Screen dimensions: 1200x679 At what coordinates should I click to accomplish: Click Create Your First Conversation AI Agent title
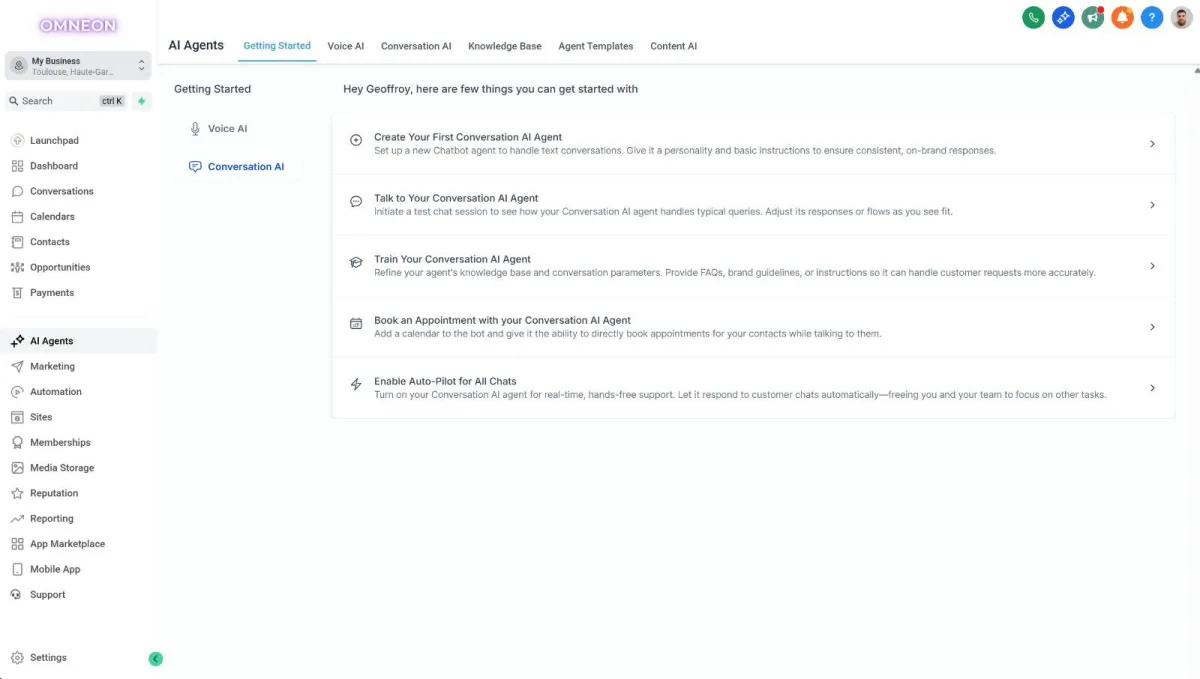click(x=468, y=137)
